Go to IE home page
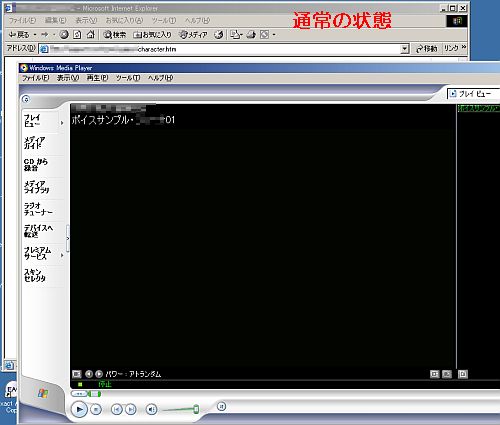Viewport: 500px width, 425px height. [x=91, y=34]
